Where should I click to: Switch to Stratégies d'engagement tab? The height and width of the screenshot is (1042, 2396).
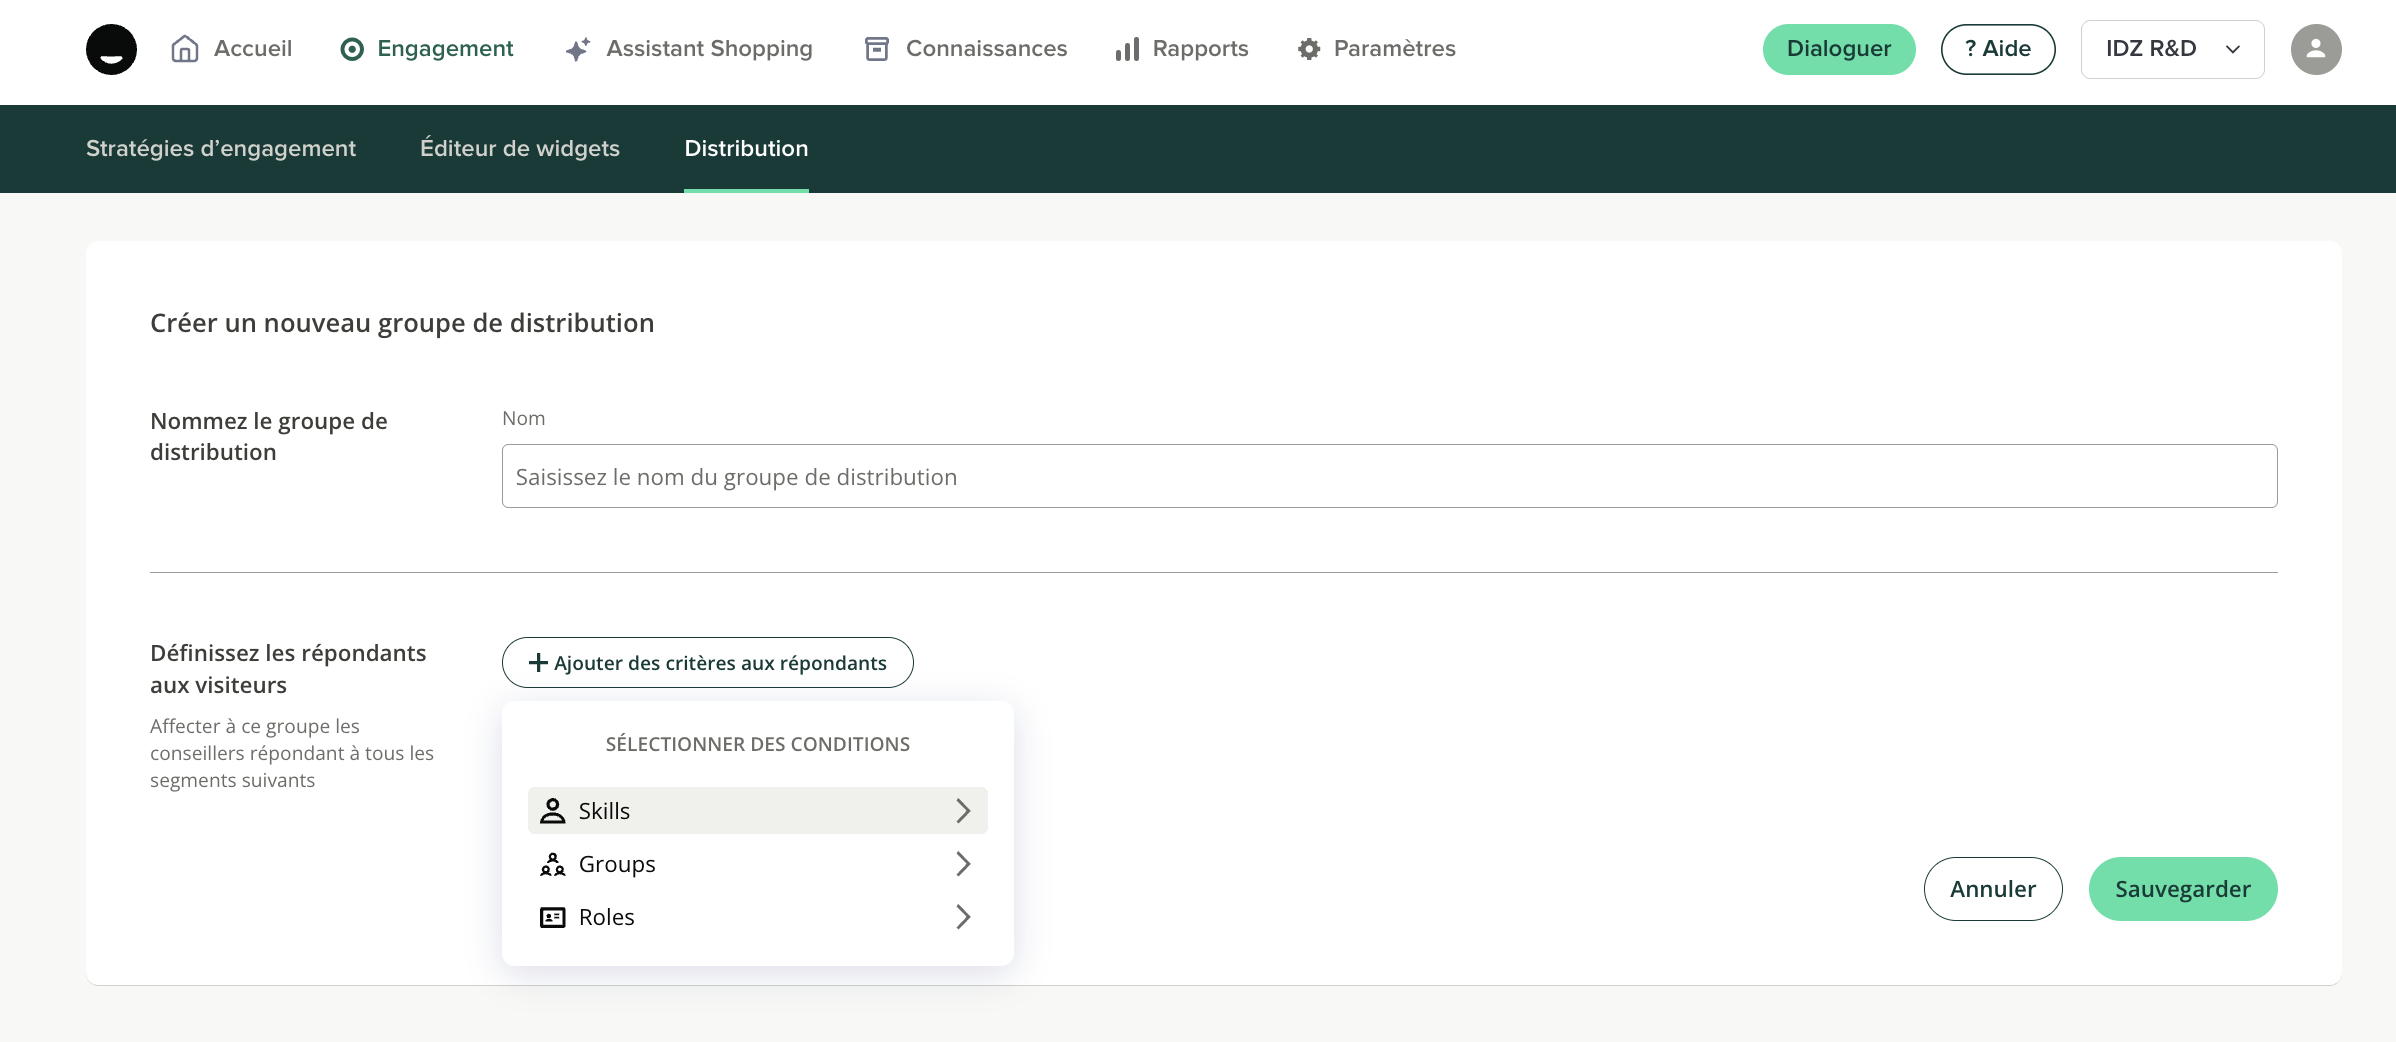point(221,148)
